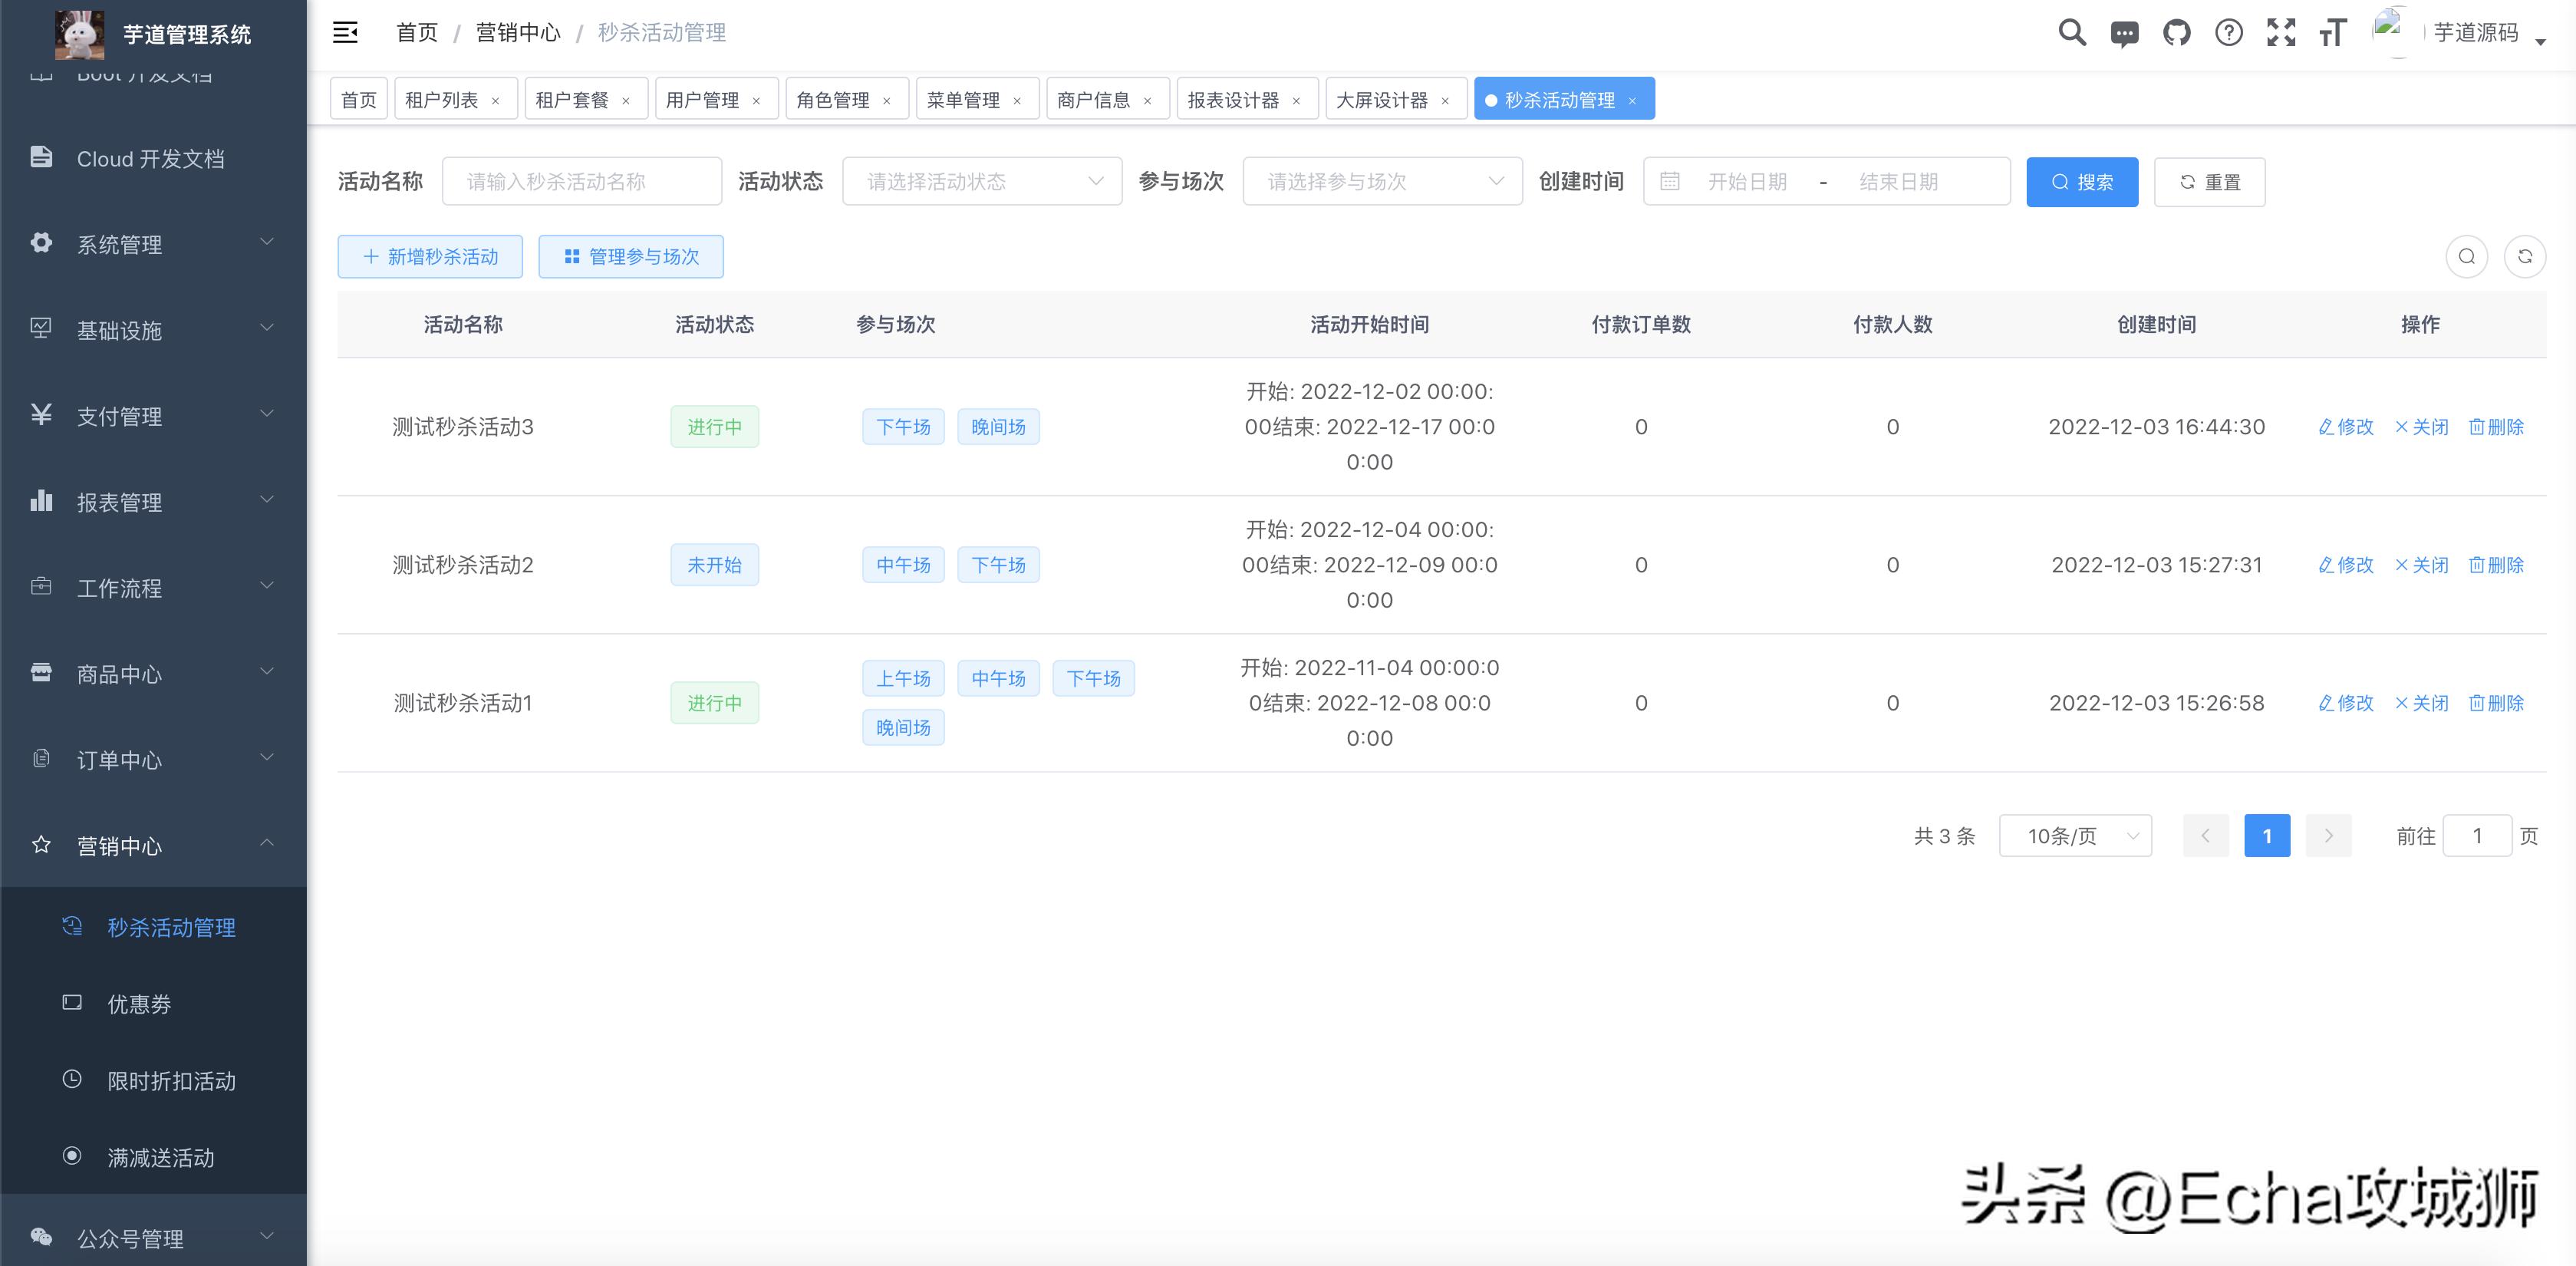Open the 10条/页 page size dropdown
2576x1266 pixels.
pyautogui.click(x=2075, y=836)
